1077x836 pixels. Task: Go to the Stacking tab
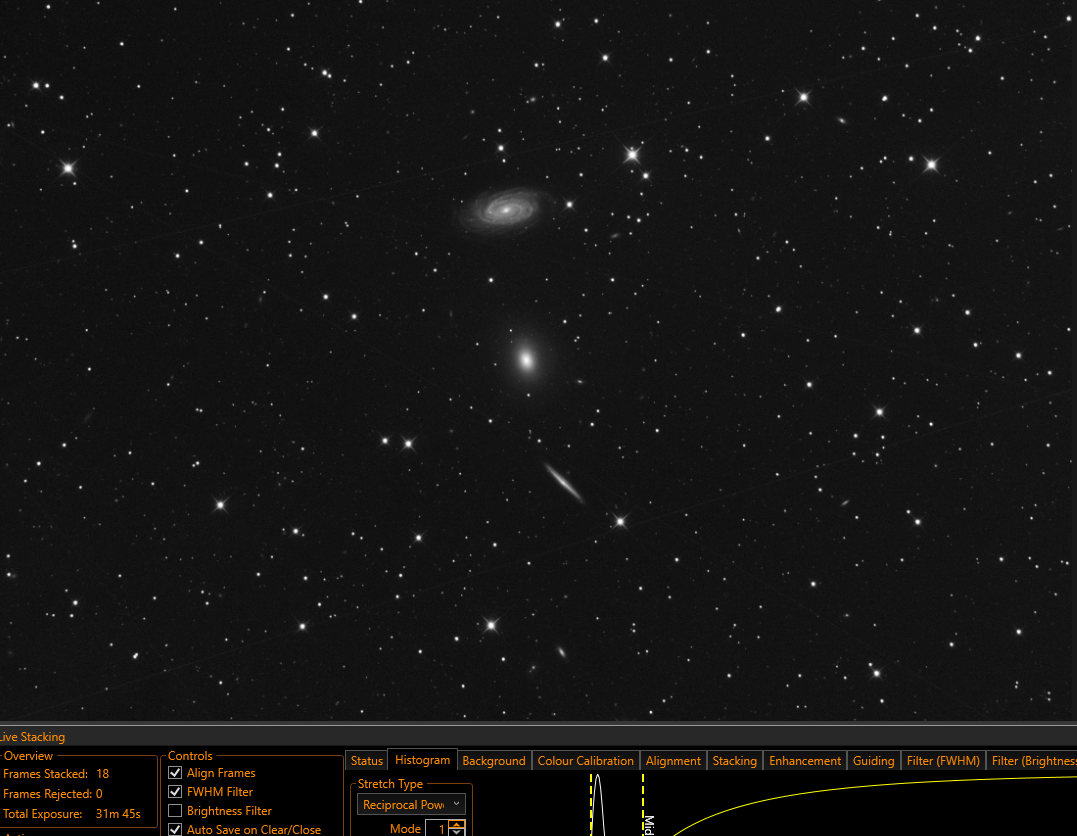coord(734,760)
